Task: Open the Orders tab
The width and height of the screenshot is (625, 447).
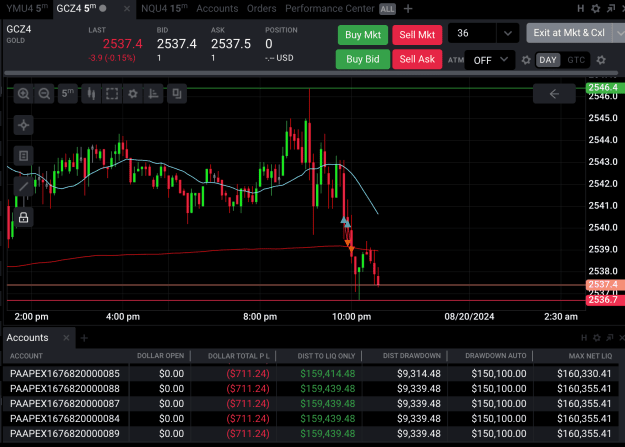Action: point(261,8)
